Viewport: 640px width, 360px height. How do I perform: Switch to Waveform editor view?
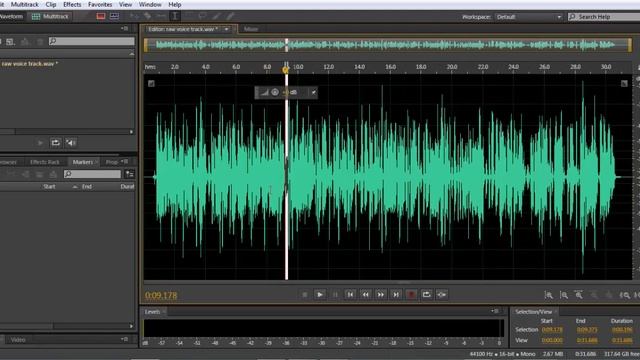[x=11, y=16]
